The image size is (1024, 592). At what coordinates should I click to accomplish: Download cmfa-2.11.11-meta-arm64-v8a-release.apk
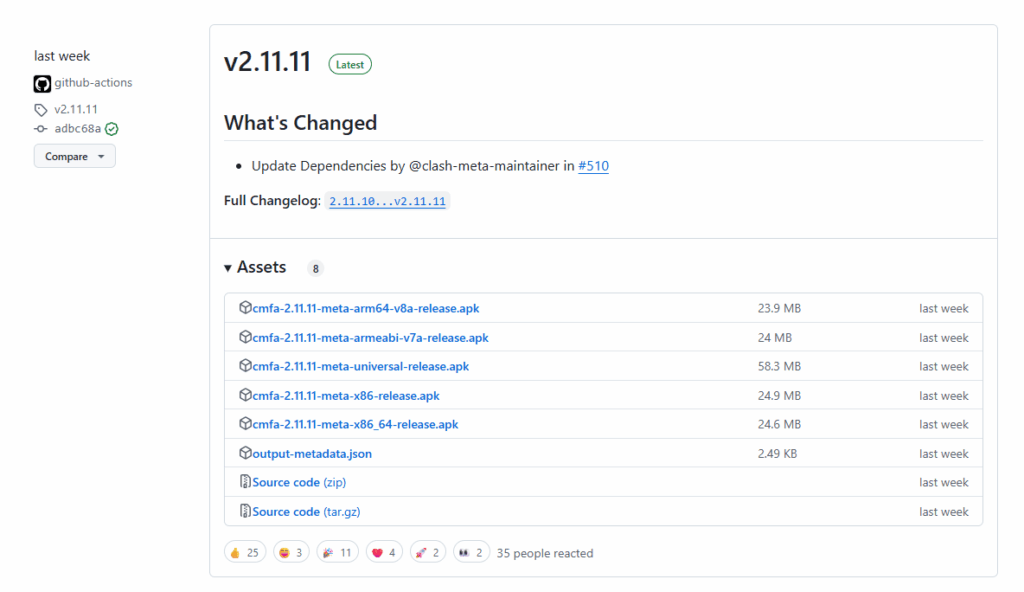[x=366, y=308]
